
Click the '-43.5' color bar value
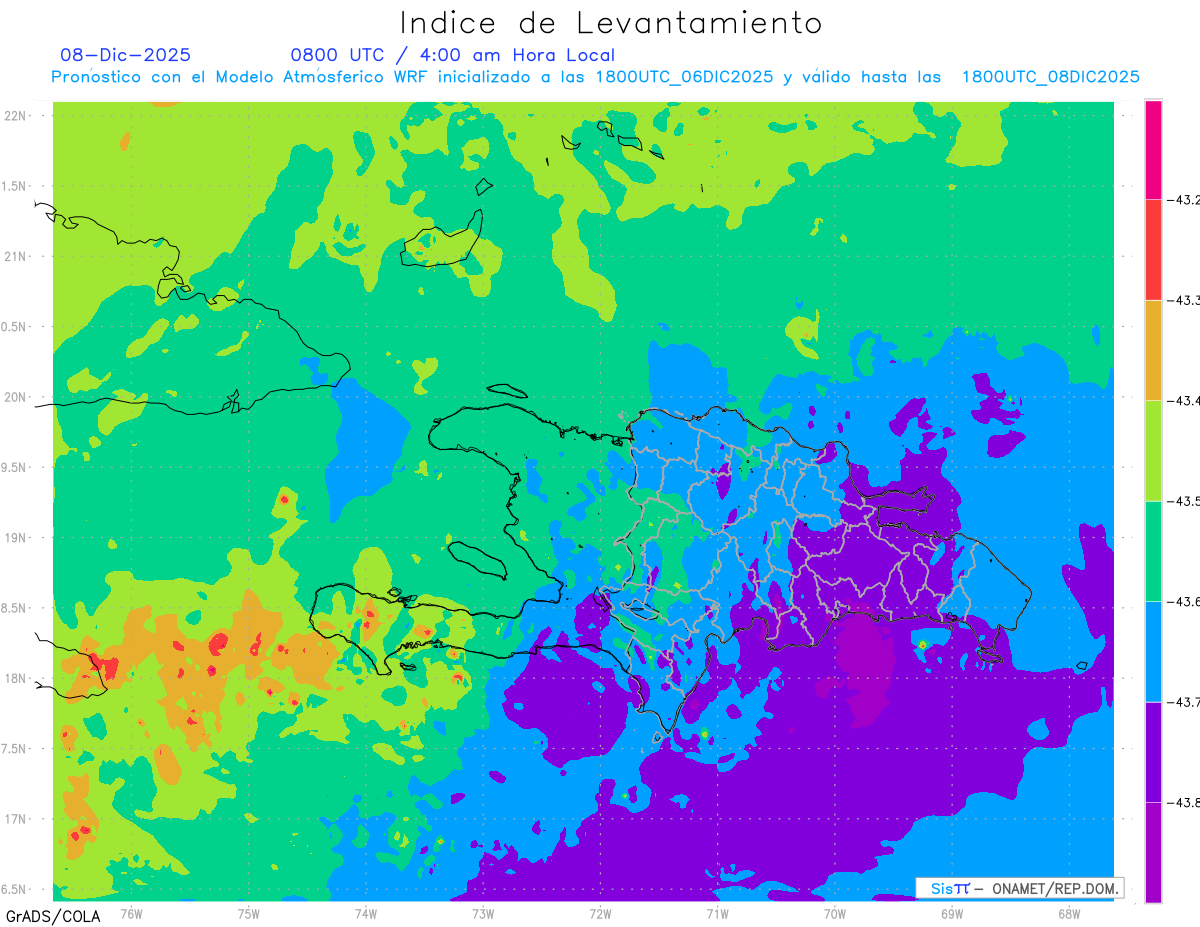coord(1184,501)
